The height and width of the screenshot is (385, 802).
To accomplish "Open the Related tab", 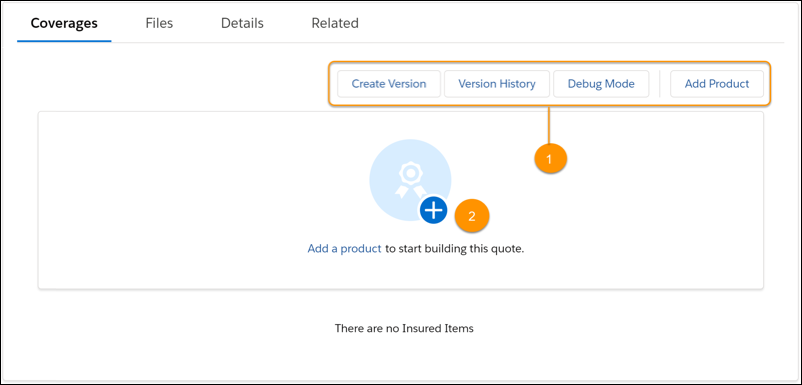I will pyautogui.click(x=335, y=24).
